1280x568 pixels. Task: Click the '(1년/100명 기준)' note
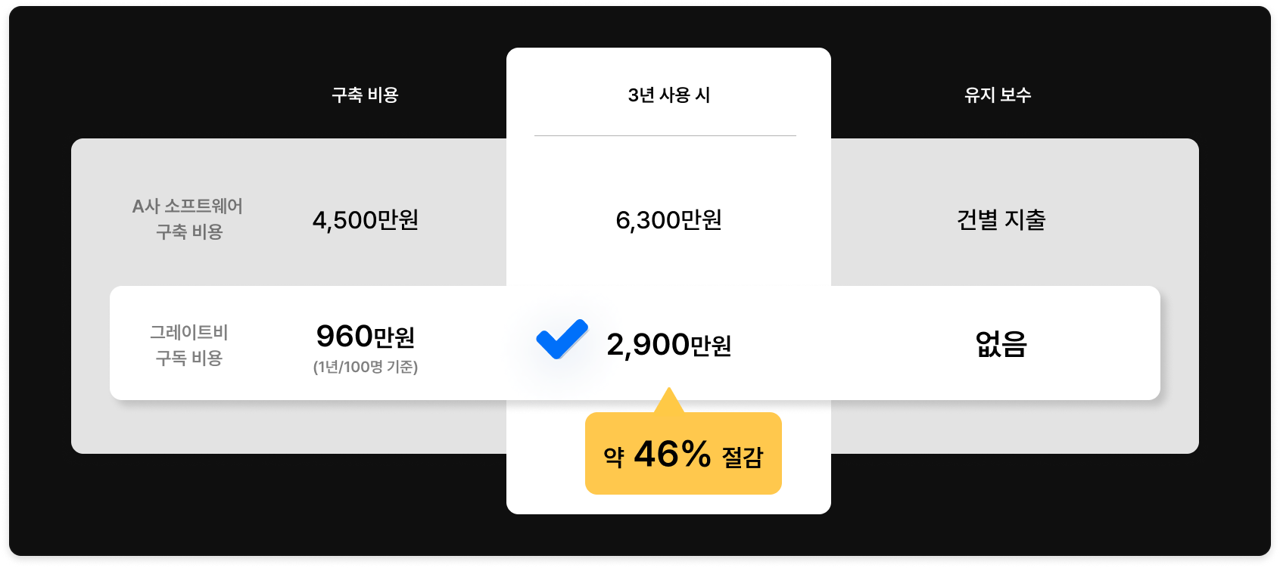click(x=365, y=367)
